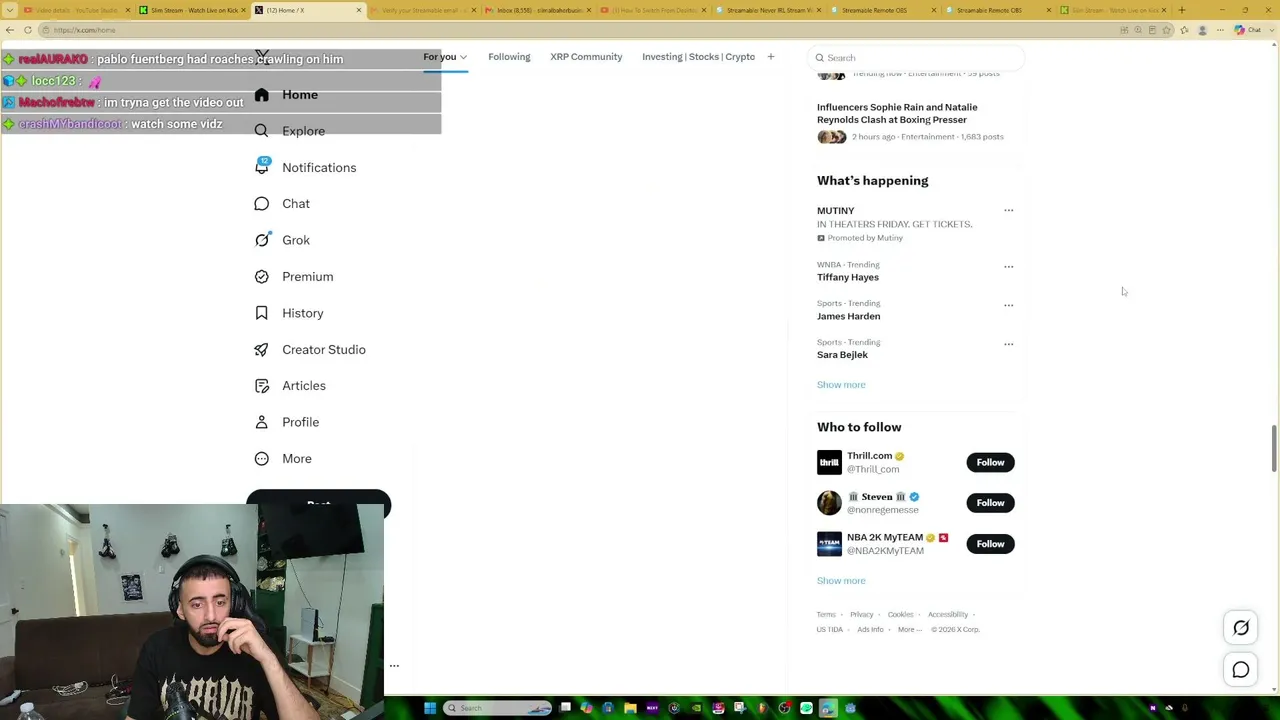Open the James Harden trending topic
1280x720 pixels.
tap(849, 316)
